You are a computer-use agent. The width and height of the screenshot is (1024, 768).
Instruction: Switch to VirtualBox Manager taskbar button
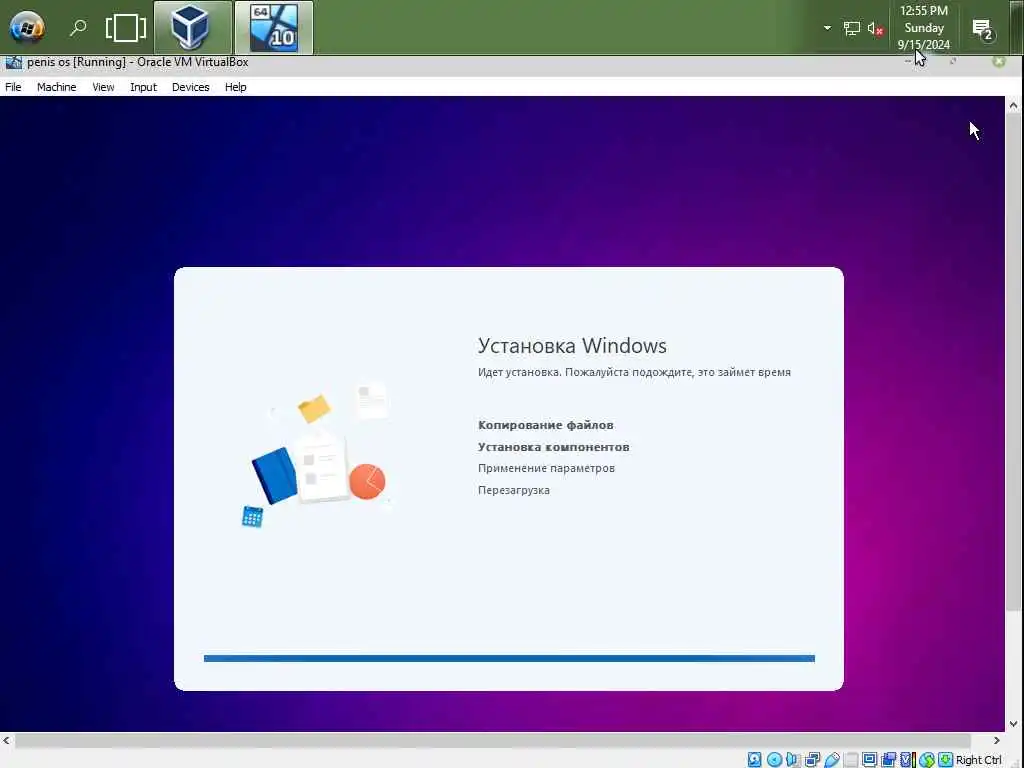pos(192,27)
